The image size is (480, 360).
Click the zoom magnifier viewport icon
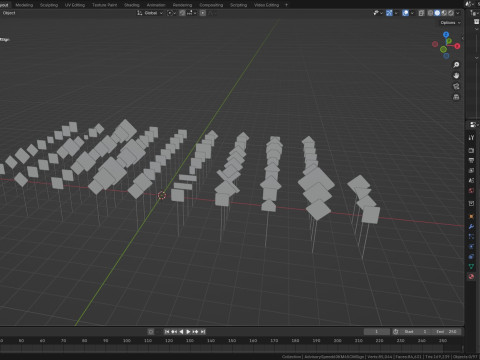pos(456,65)
